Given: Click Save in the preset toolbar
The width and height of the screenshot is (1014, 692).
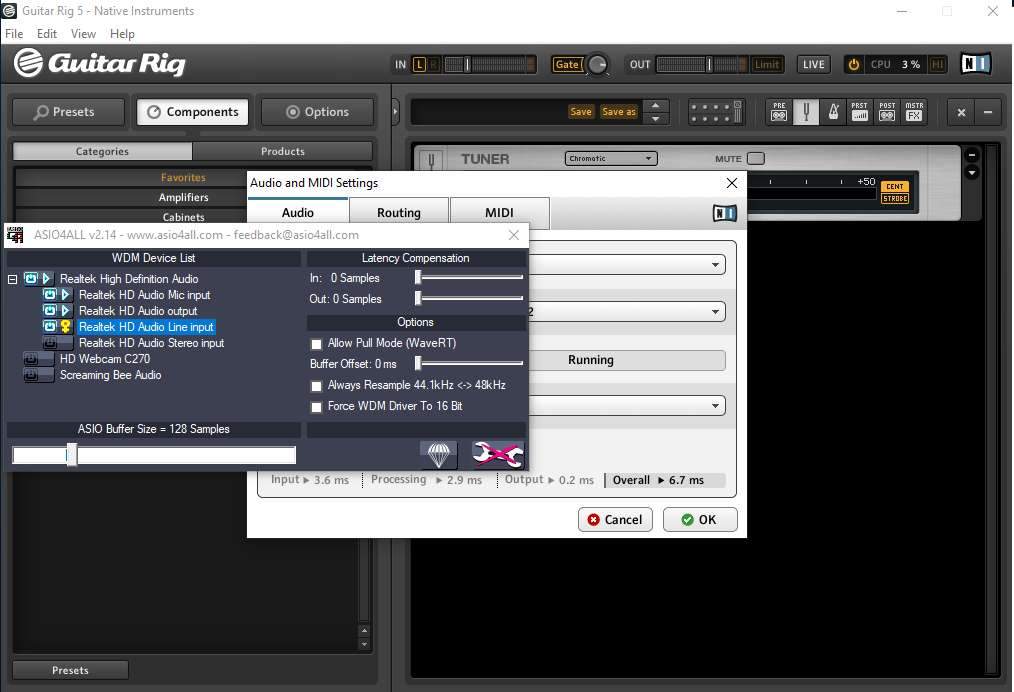Looking at the screenshot, I should click(x=581, y=112).
